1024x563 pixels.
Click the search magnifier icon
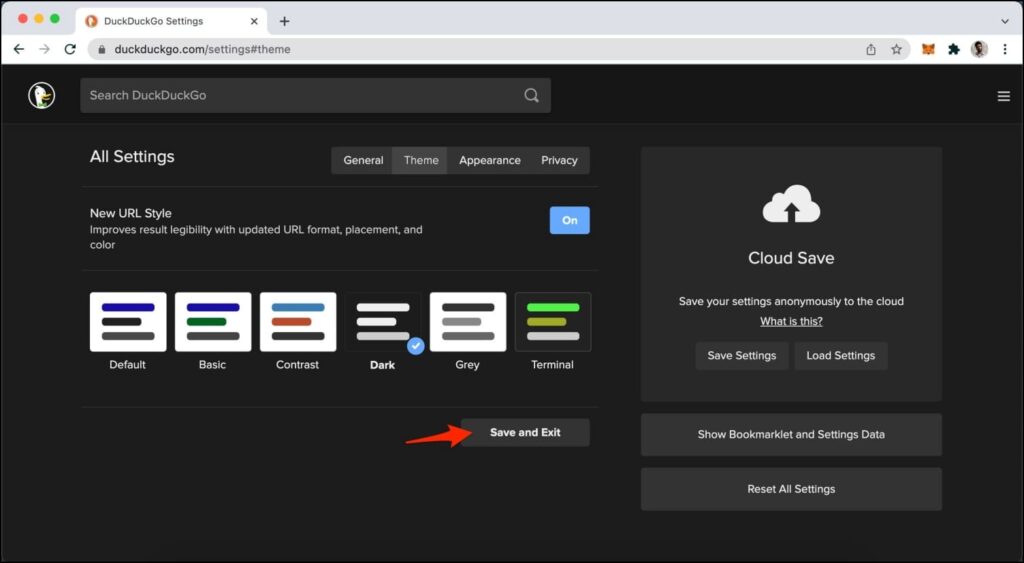coord(532,95)
